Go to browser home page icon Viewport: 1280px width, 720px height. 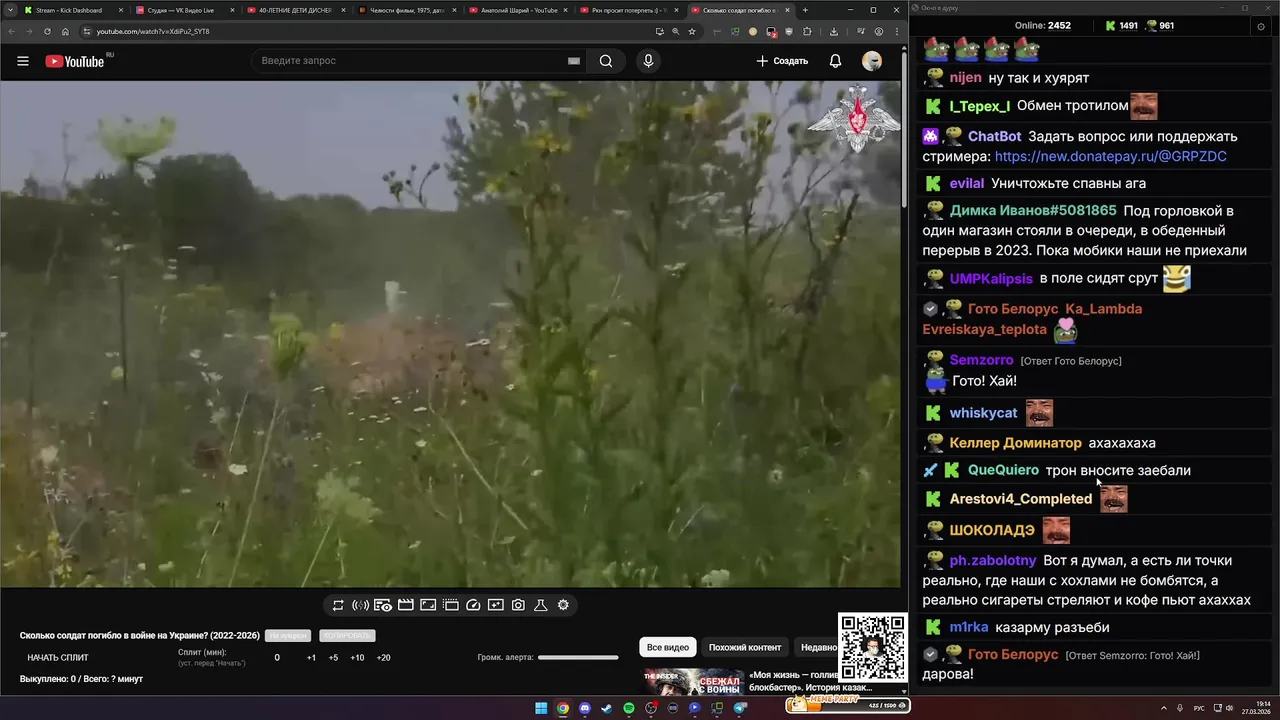coord(65,31)
